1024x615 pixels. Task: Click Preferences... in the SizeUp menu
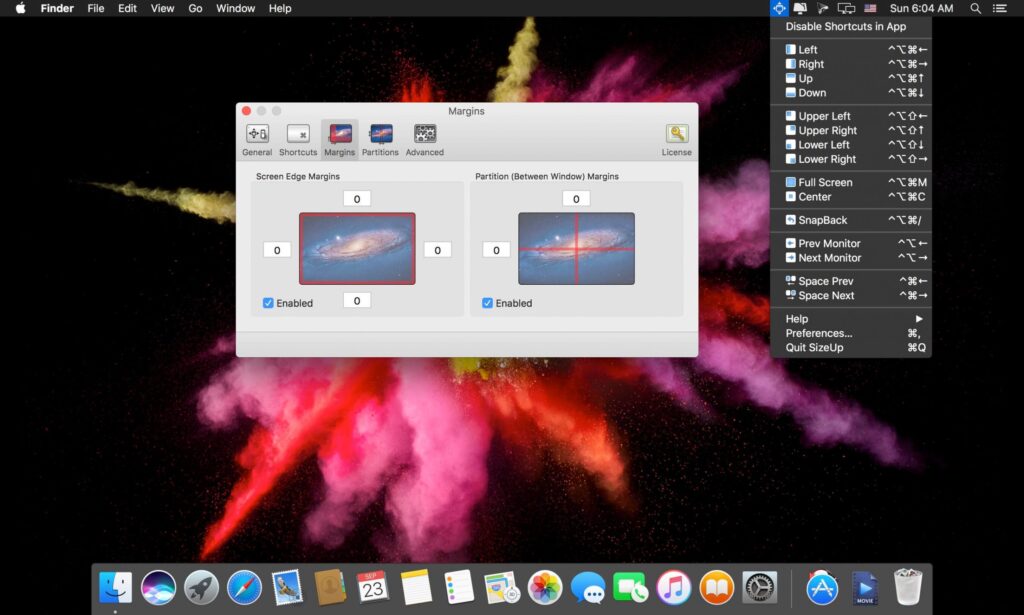819,333
